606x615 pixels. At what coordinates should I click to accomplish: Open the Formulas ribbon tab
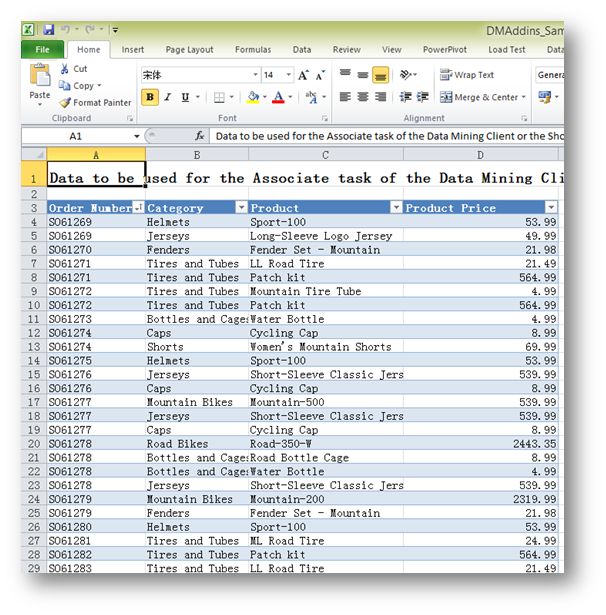(x=253, y=49)
